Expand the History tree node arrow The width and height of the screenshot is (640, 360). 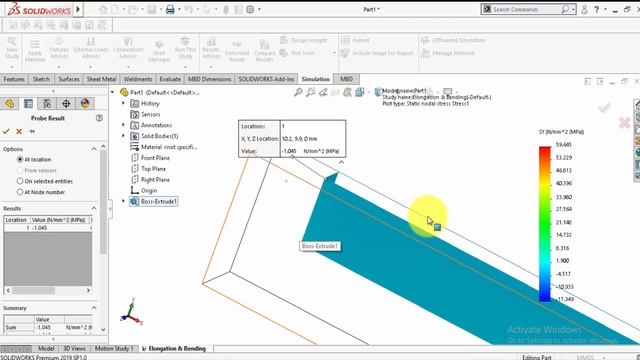coord(123,103)
